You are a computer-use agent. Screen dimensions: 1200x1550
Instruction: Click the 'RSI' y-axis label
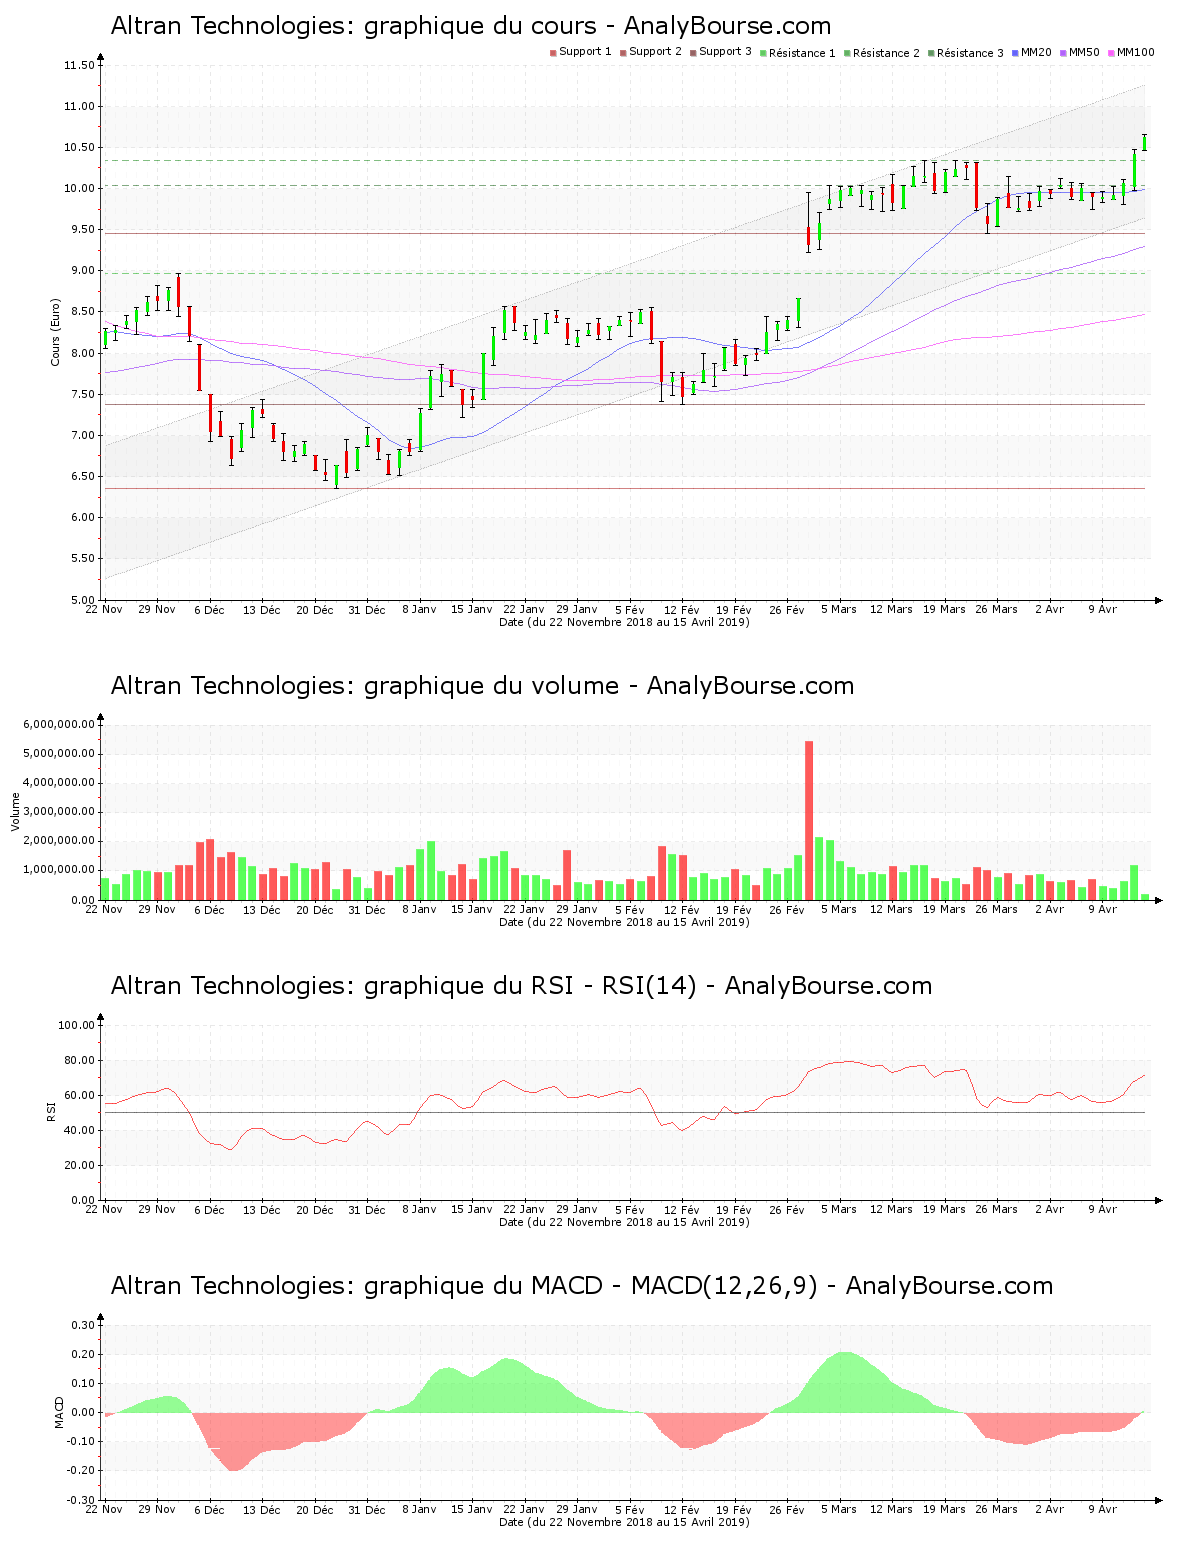click(50, 1112)
